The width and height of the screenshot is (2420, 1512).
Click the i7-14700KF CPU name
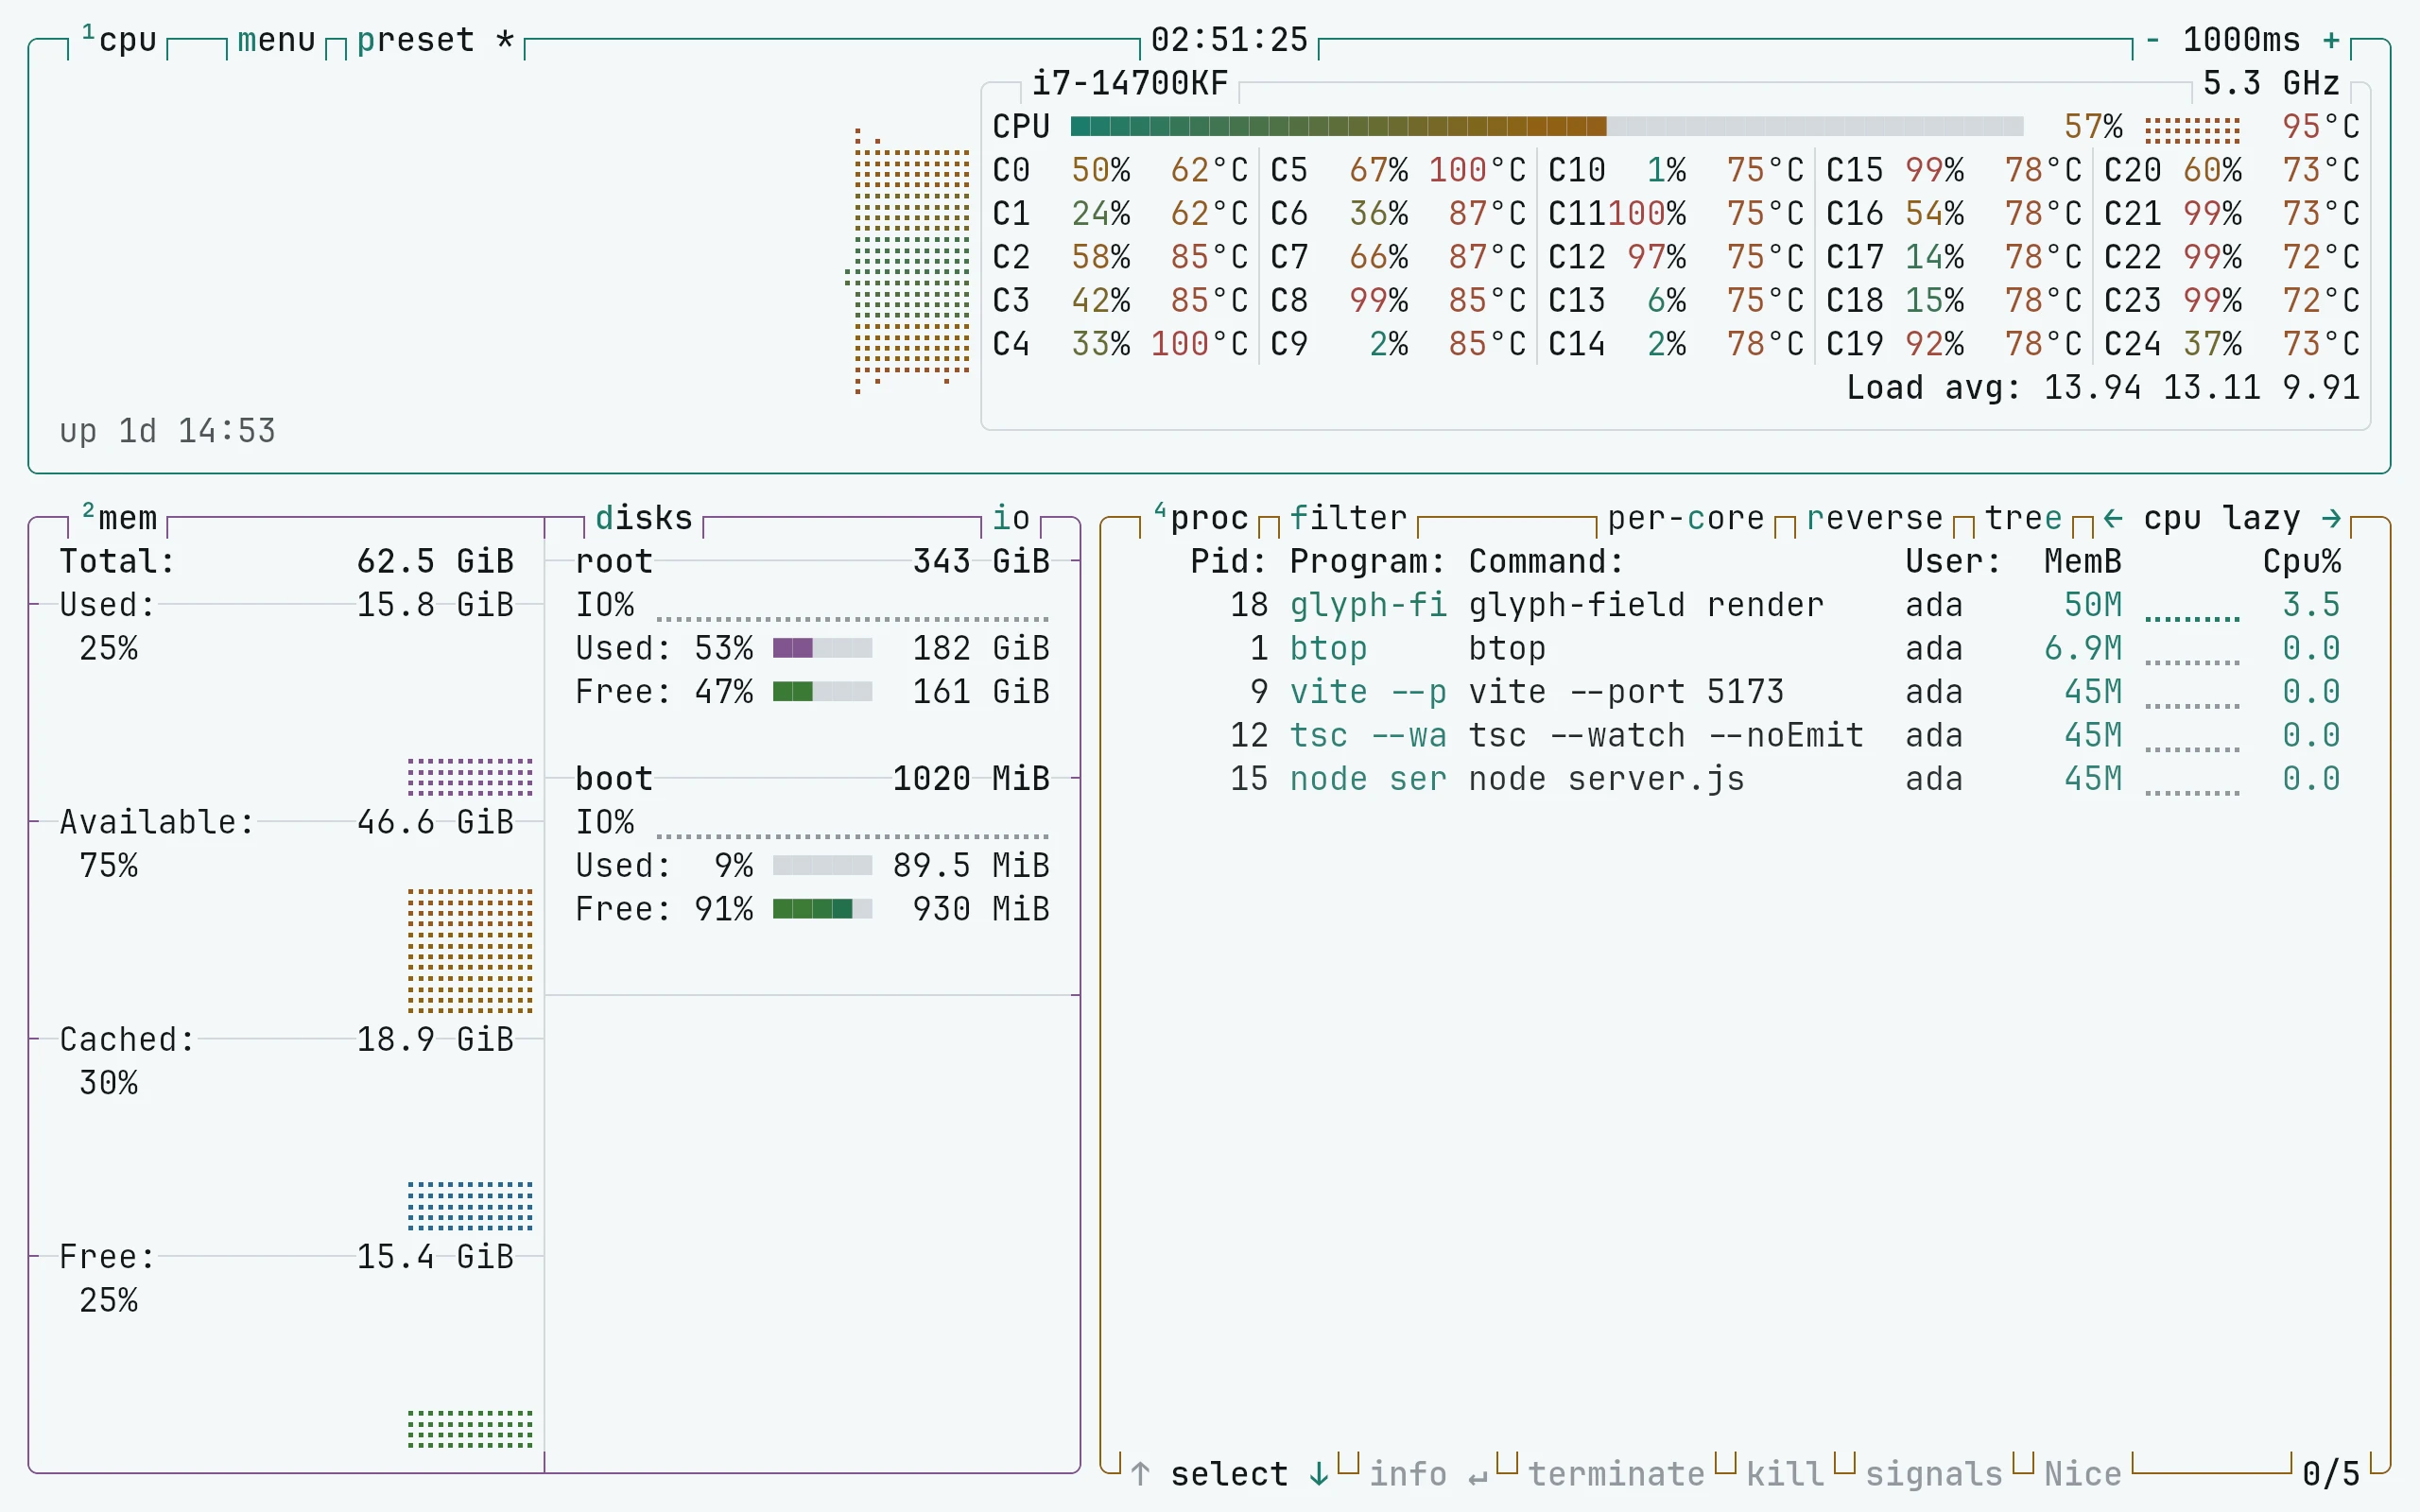coord(1130,83)
